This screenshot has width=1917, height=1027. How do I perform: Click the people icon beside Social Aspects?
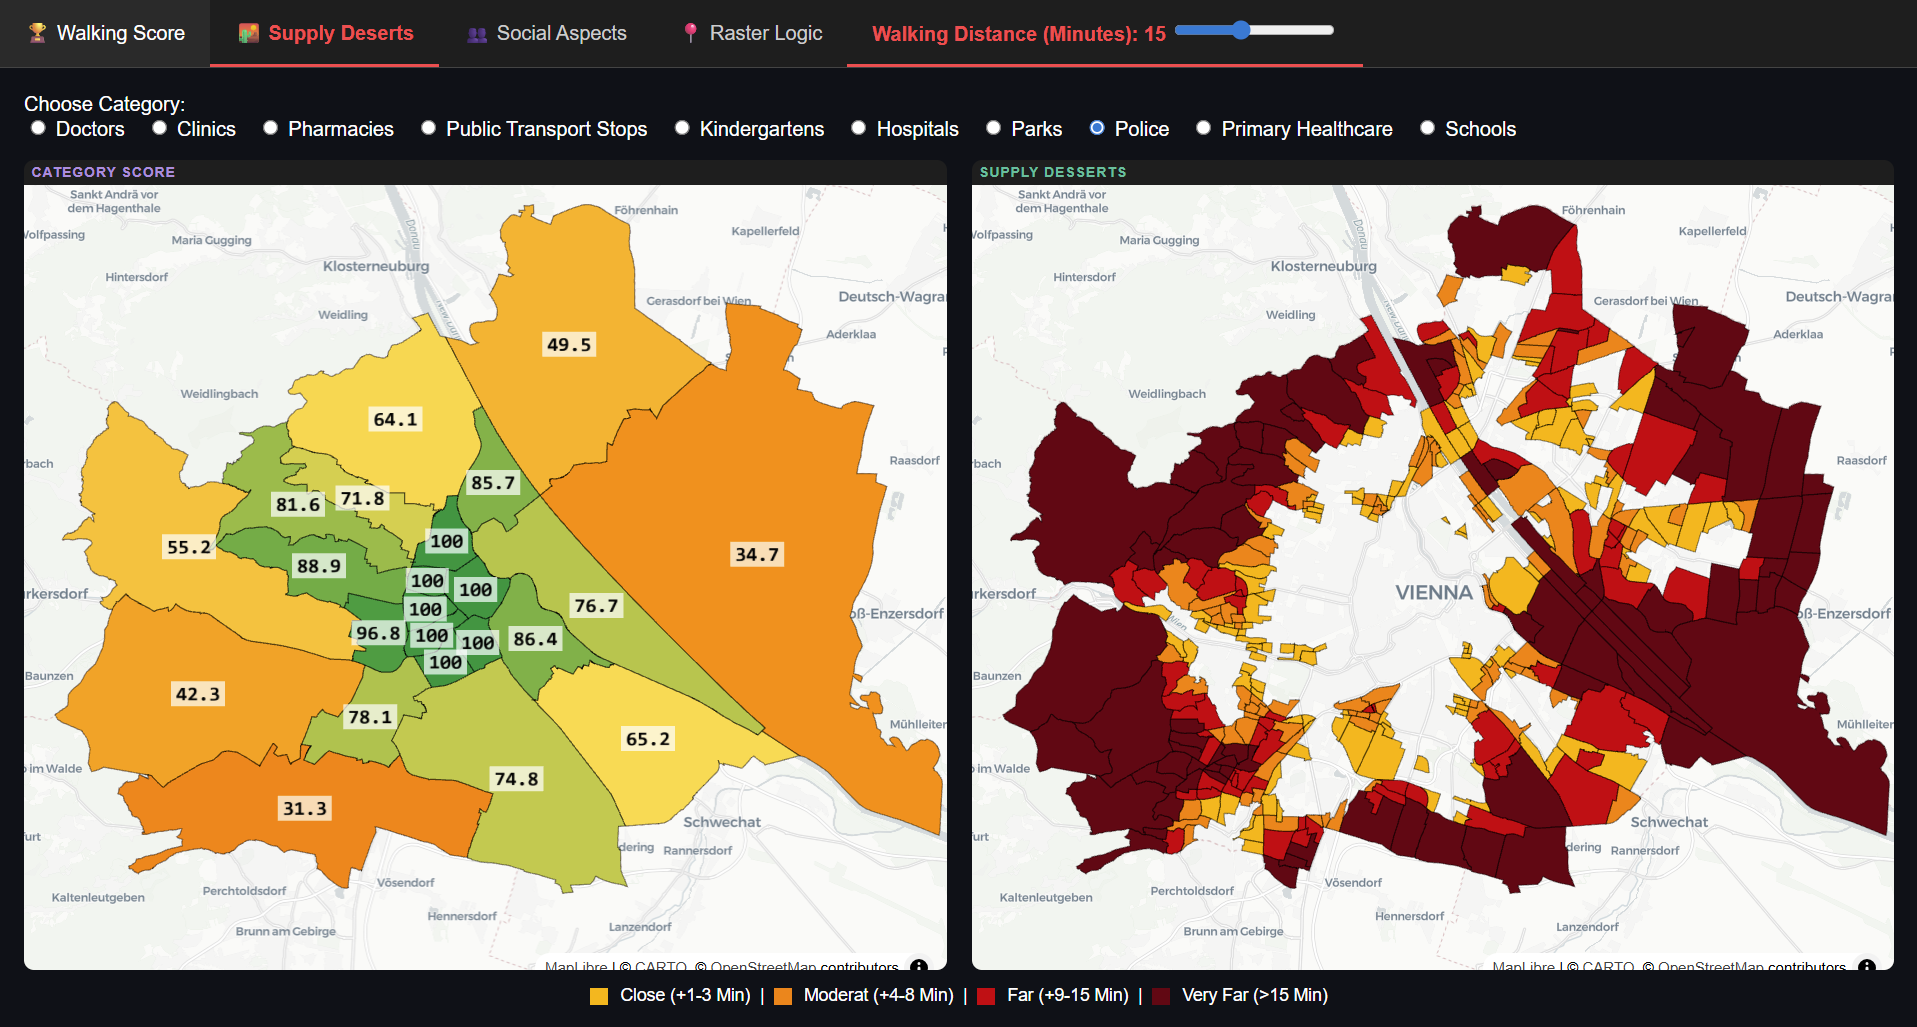(x=477, y=34)
